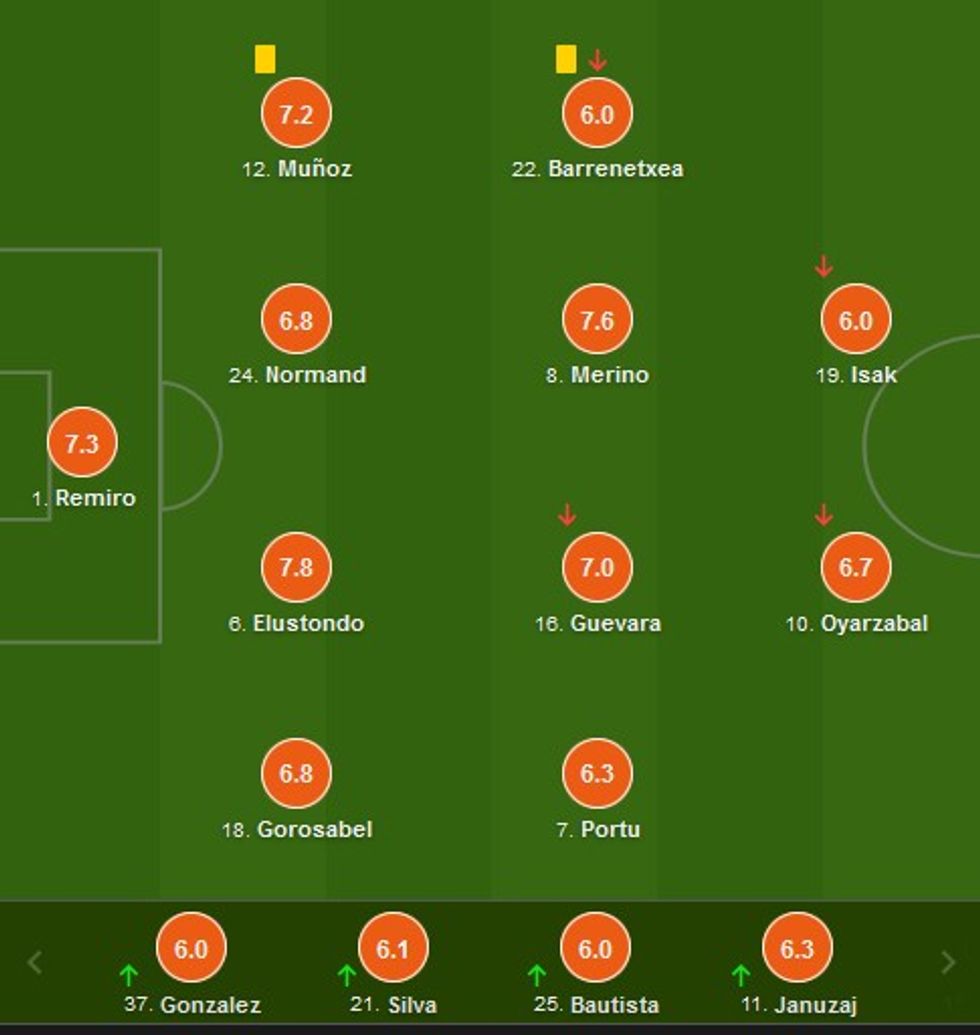Click Normand's 6.8 rating circle
The image size is (980, 1035).
pyautogui.click(x=296, y=320)
